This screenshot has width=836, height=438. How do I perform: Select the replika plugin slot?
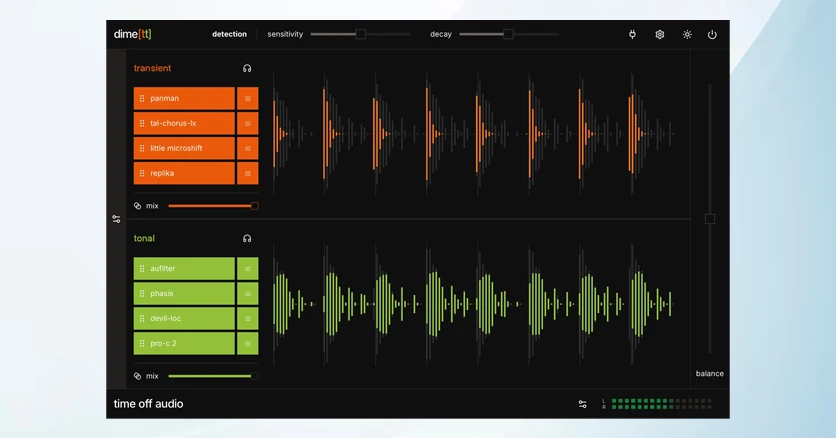coord(184,173)
